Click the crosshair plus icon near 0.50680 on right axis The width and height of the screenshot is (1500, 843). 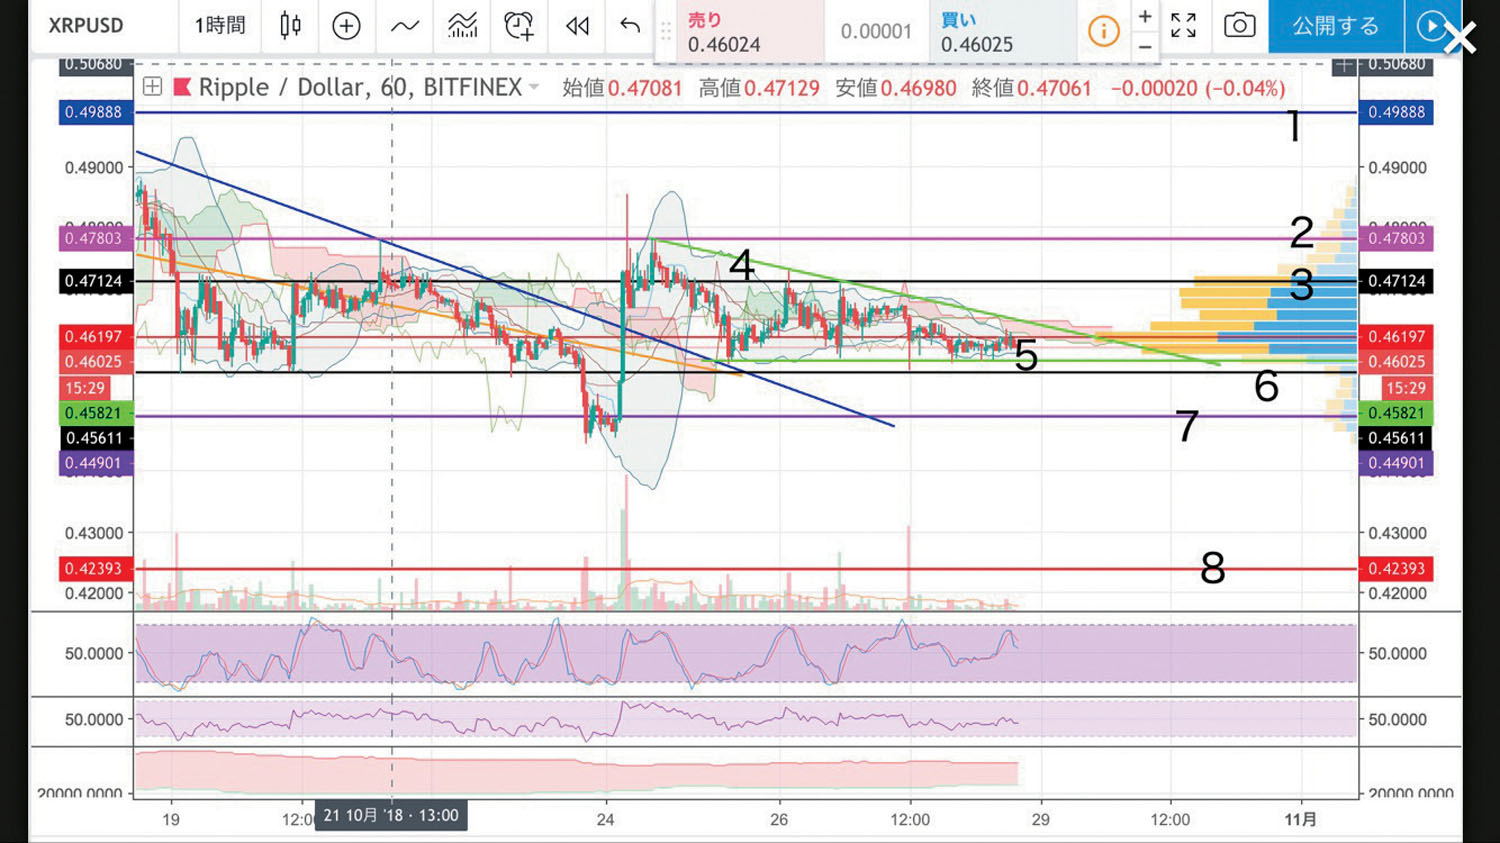point(1344,66)
